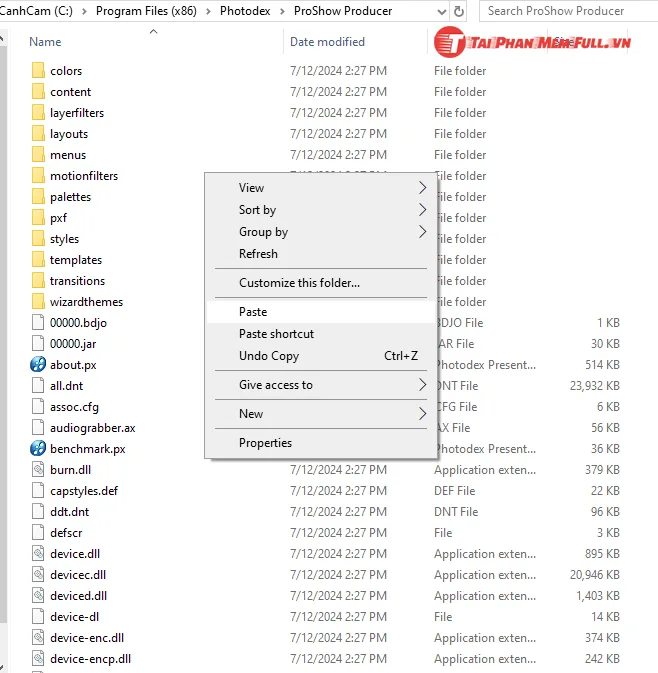Image resolution: width=658 pixels, height=673 pixels.
Task: Click the Search ProShow Producer box
Action: [569, 11]
